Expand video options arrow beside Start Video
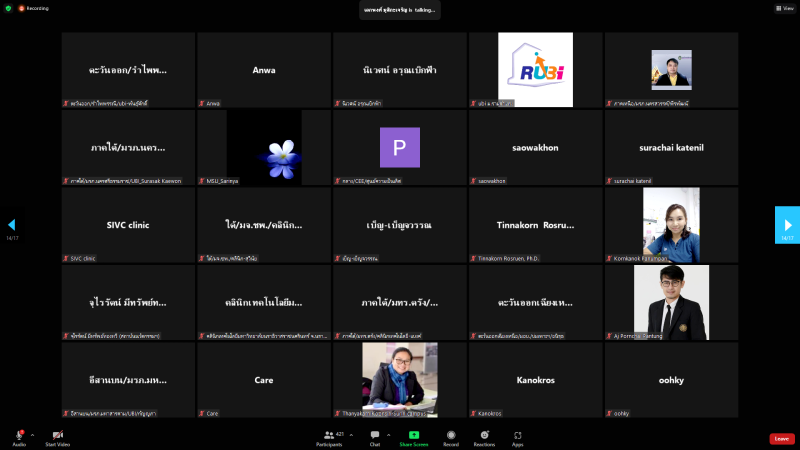The width and height of the screenshot is (800, 450). [x=71, y=434]
